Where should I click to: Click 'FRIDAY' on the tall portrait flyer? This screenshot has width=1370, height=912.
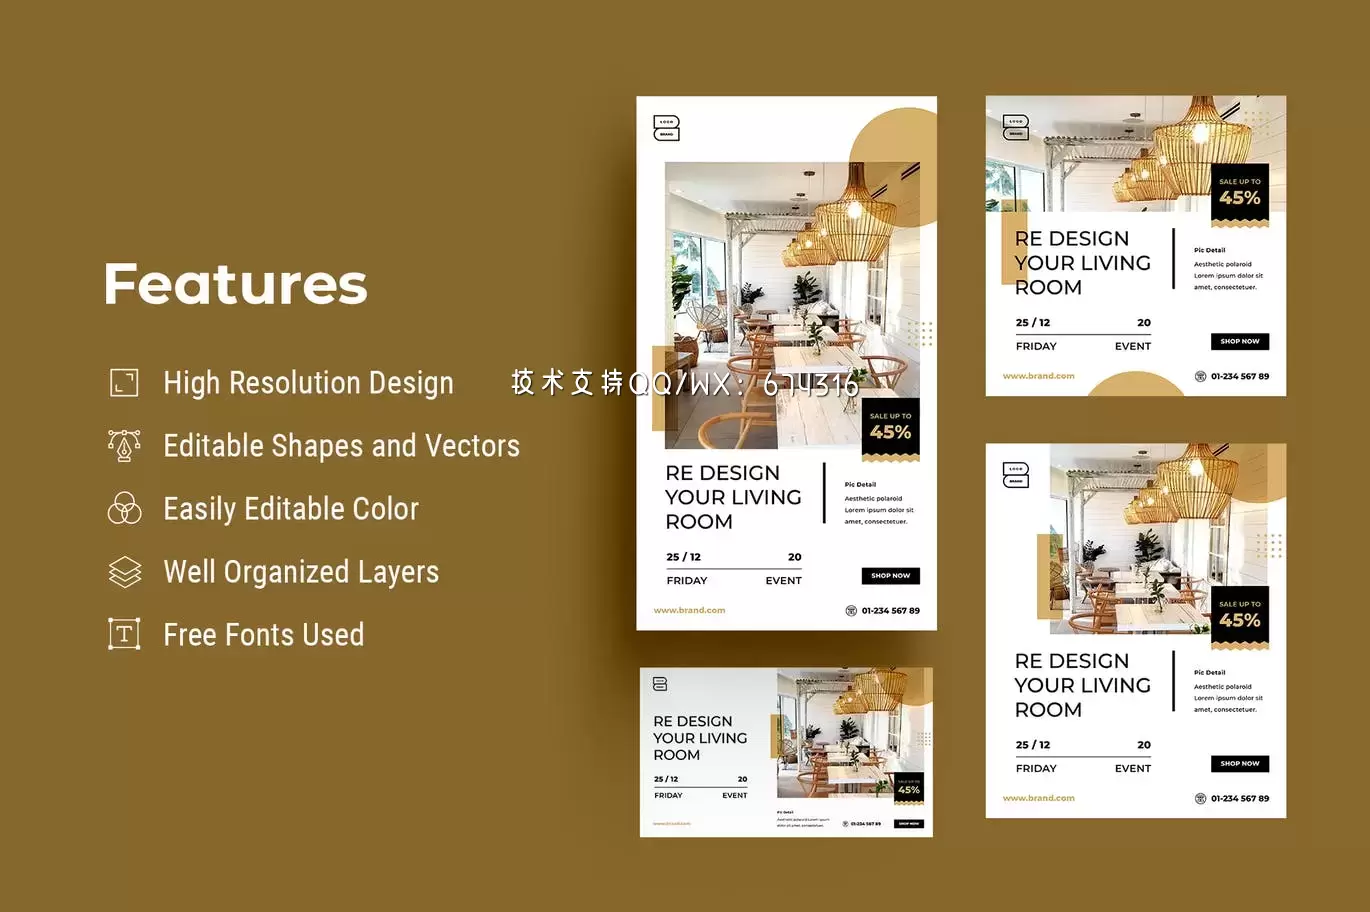(x=687, y=580)
